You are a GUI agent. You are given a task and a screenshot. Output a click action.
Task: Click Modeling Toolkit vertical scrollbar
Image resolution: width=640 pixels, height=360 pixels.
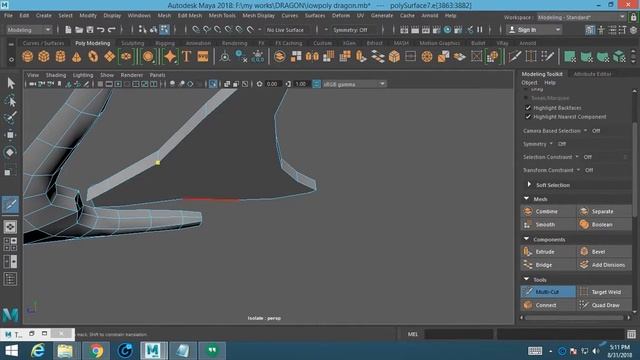[x=634, y=169]
